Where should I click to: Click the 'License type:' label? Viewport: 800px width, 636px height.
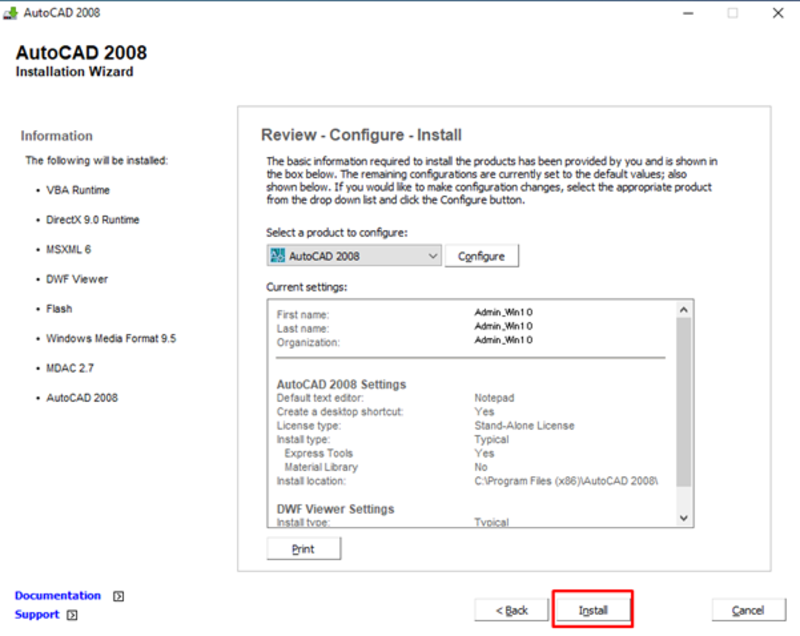[x=309, y=425]
